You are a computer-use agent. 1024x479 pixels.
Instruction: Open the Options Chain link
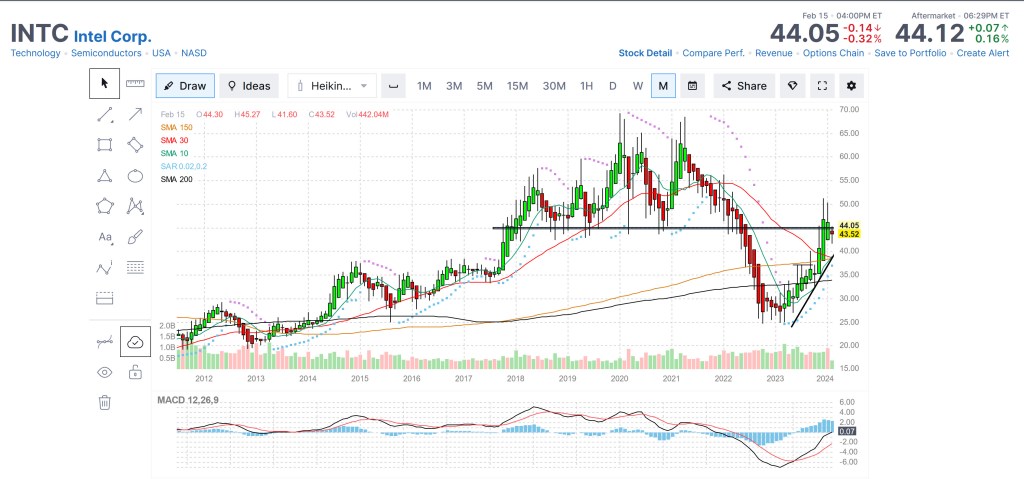(x=833, y=53)
